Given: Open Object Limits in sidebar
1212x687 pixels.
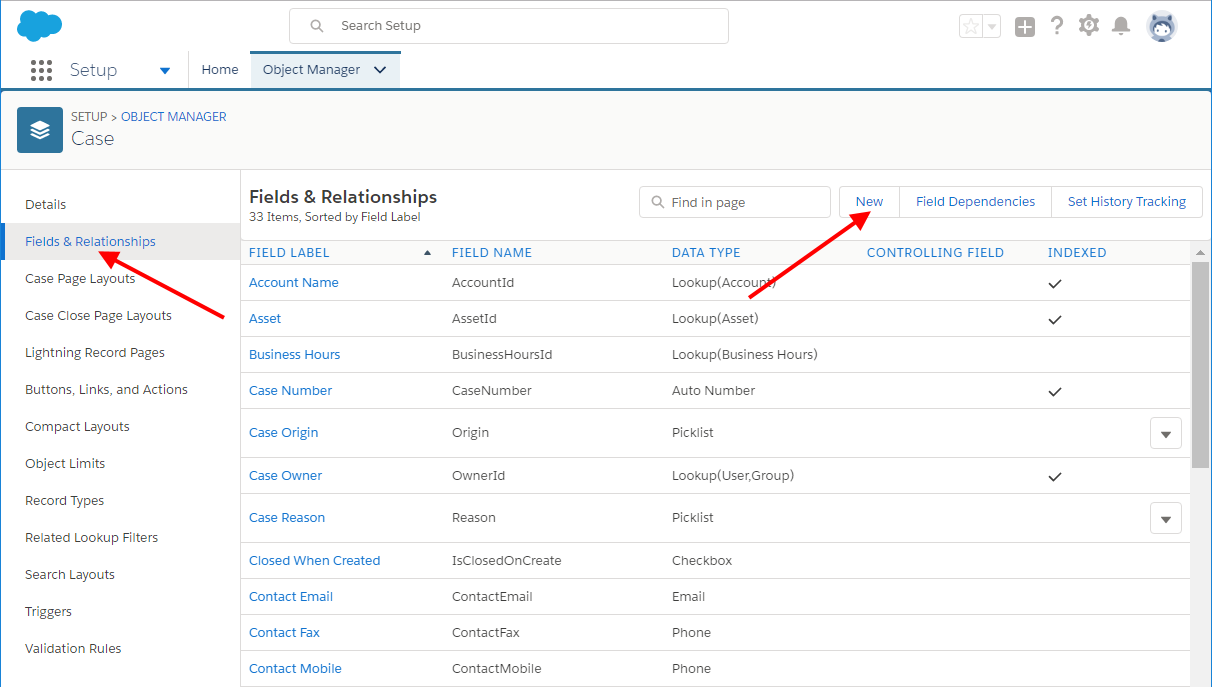Looking at the screenshot, I should [x=65, y=463].
